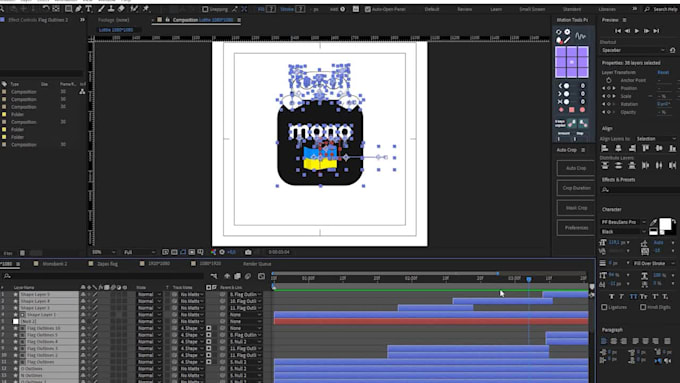Image resolution: width=680 pixels, height=383 pixels.
Task: Click Reset in Layer Transform properties
Action: pos(663,72)
